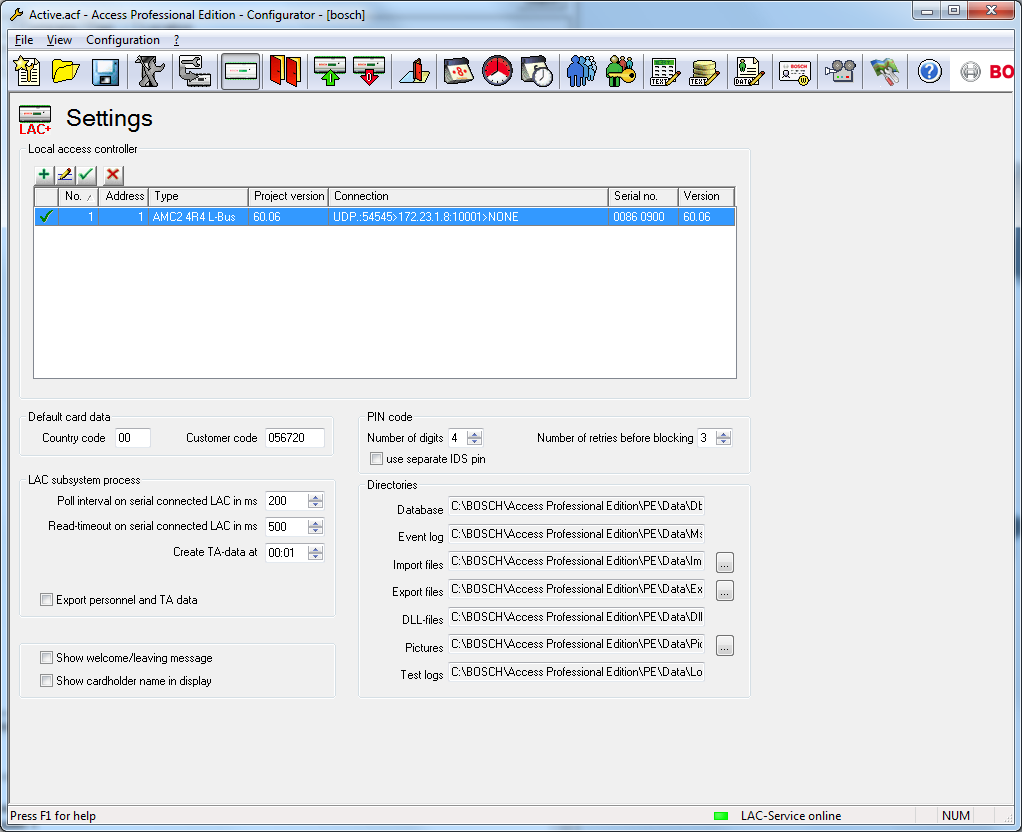The image size is (1023, 832).
Task: Open the Configuration menu
Action: click(x=123, y=40)
